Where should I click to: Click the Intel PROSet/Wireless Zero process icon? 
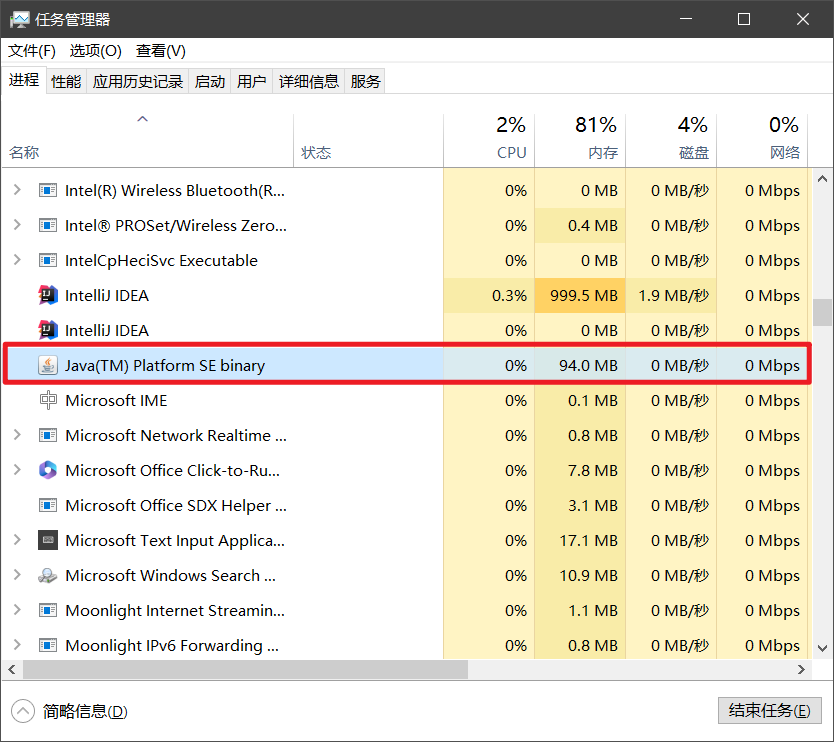(x=48, y=226)
